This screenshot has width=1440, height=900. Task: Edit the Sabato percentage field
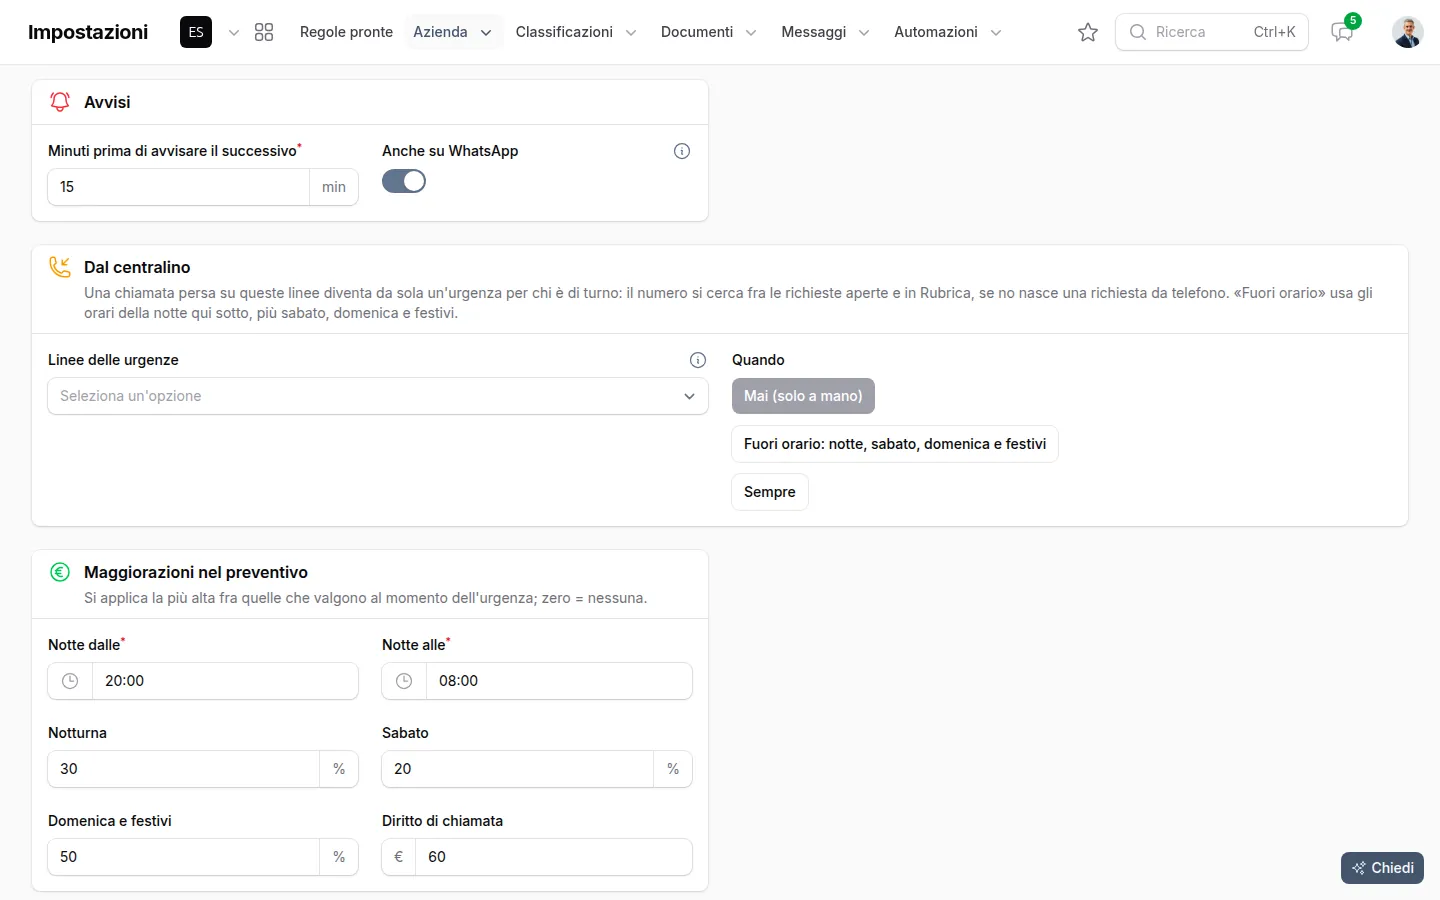coord(518,769)
